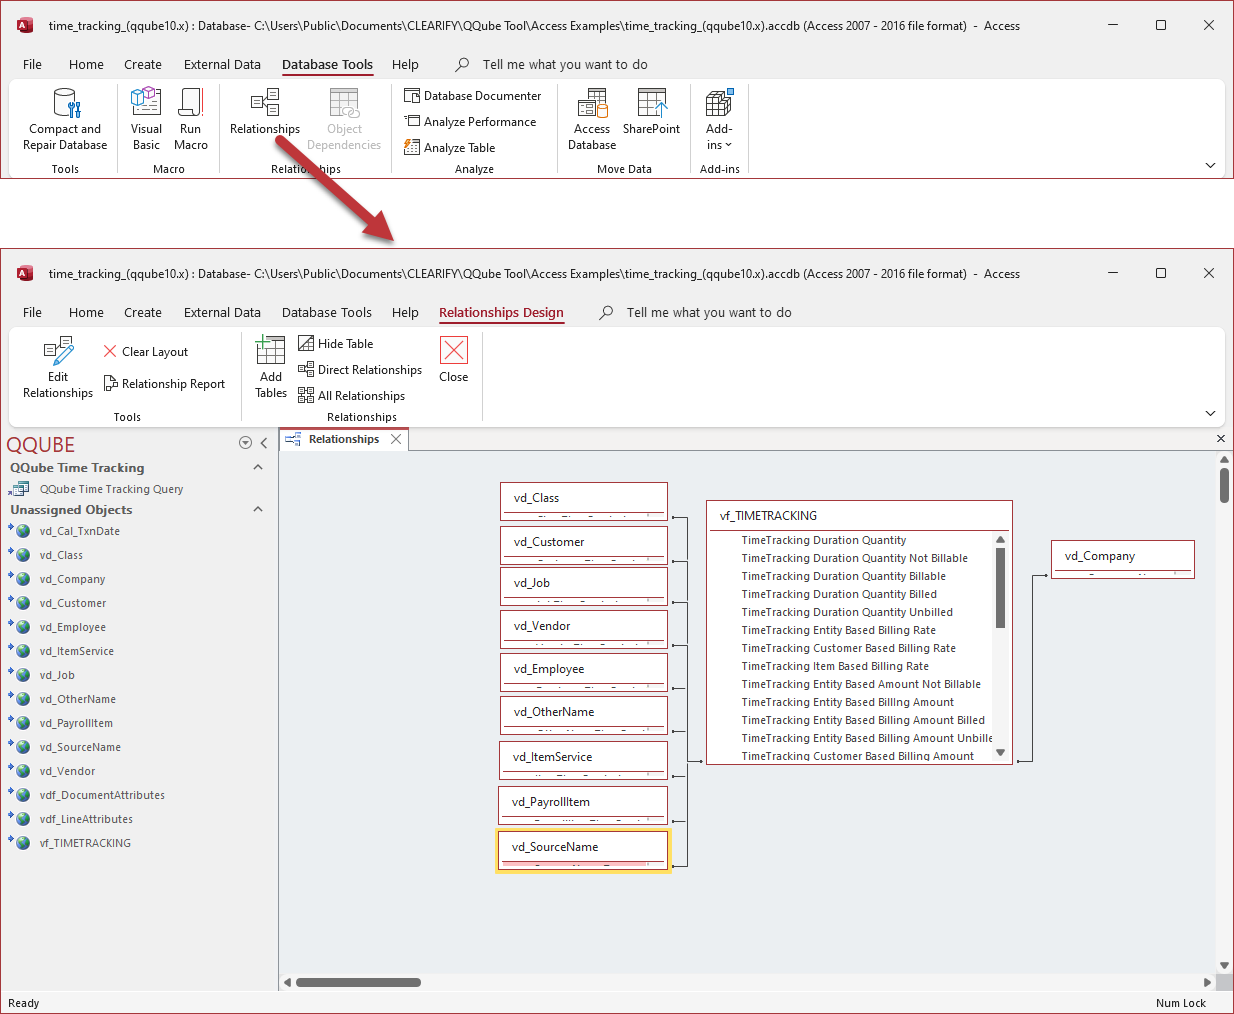Open Create tab in lower window
Image resolution: width=1234 pixels, height=1014 pixels.
click(x=143, y=313)
